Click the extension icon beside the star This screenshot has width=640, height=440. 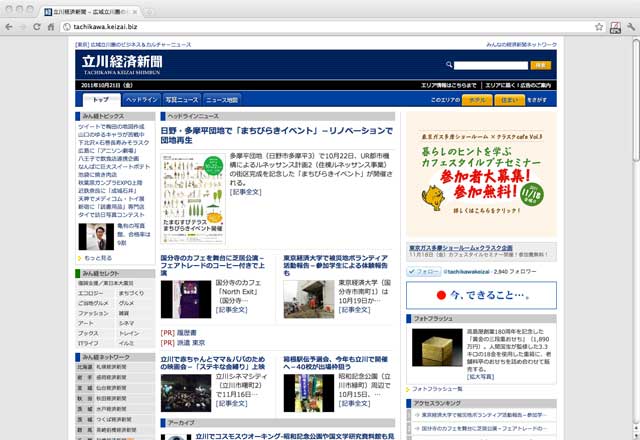(x=615, y=27)
